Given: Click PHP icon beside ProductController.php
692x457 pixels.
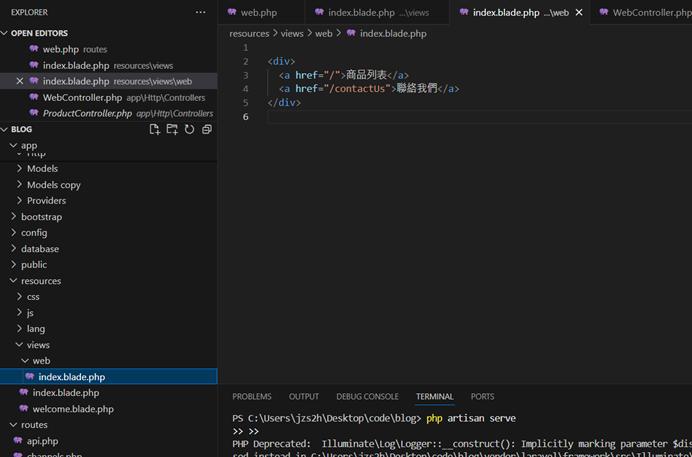Looking at the screenshot, I should click(x=34, y=113).
